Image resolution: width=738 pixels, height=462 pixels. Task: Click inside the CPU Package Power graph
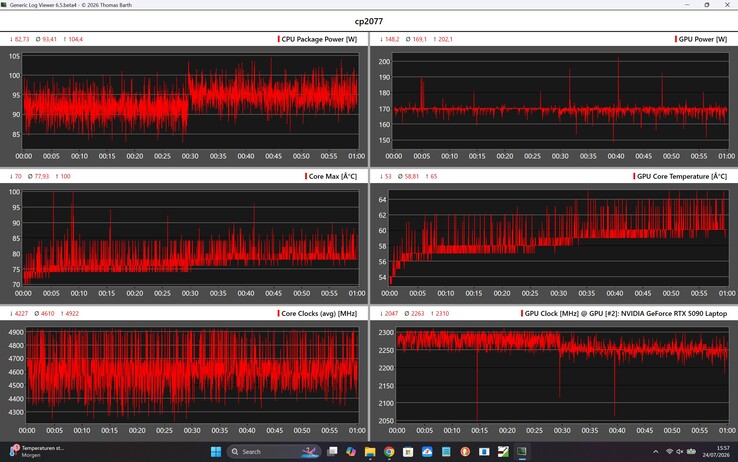pos(190,101)
